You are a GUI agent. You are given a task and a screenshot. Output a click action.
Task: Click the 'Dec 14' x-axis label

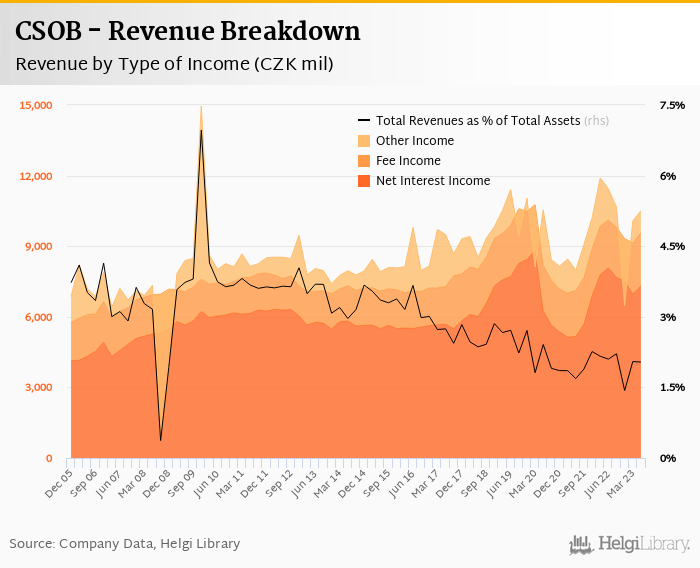(353, 484)
